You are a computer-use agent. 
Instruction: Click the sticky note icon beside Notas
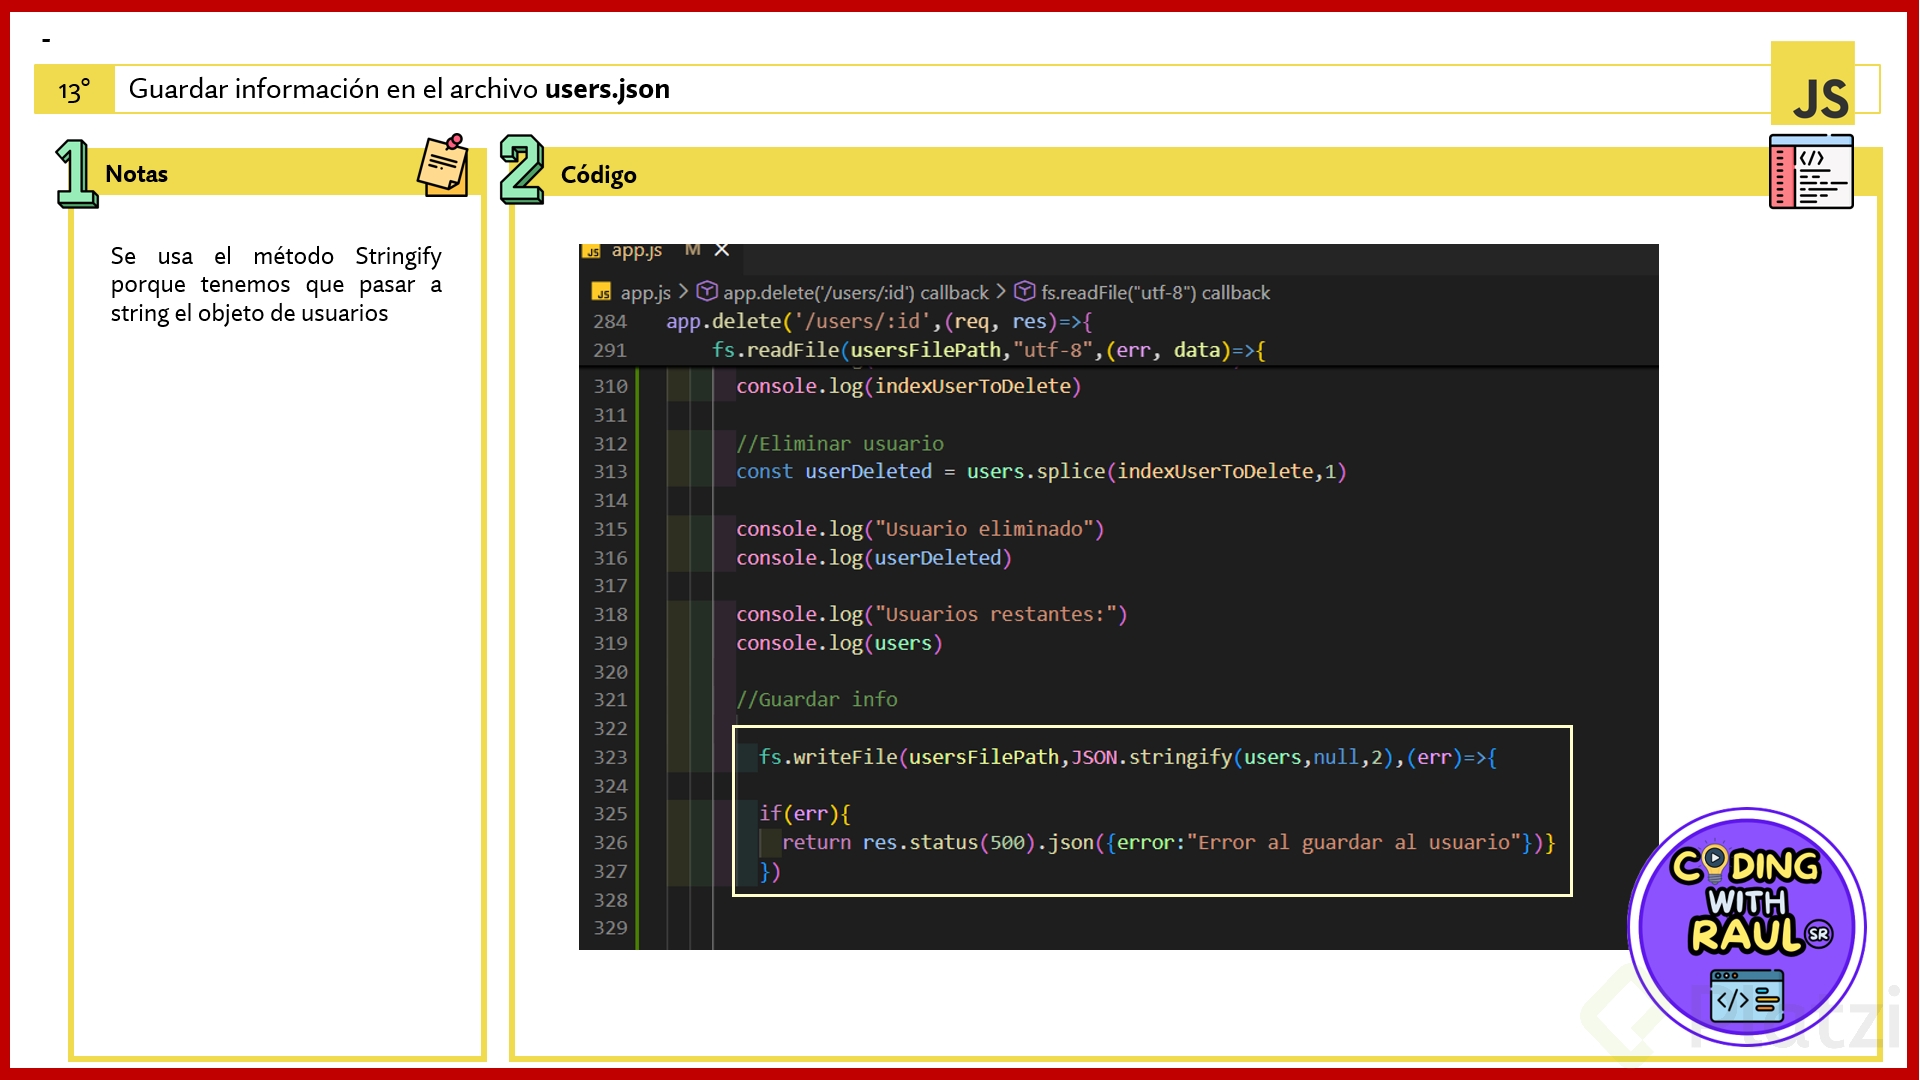[443, 165]
